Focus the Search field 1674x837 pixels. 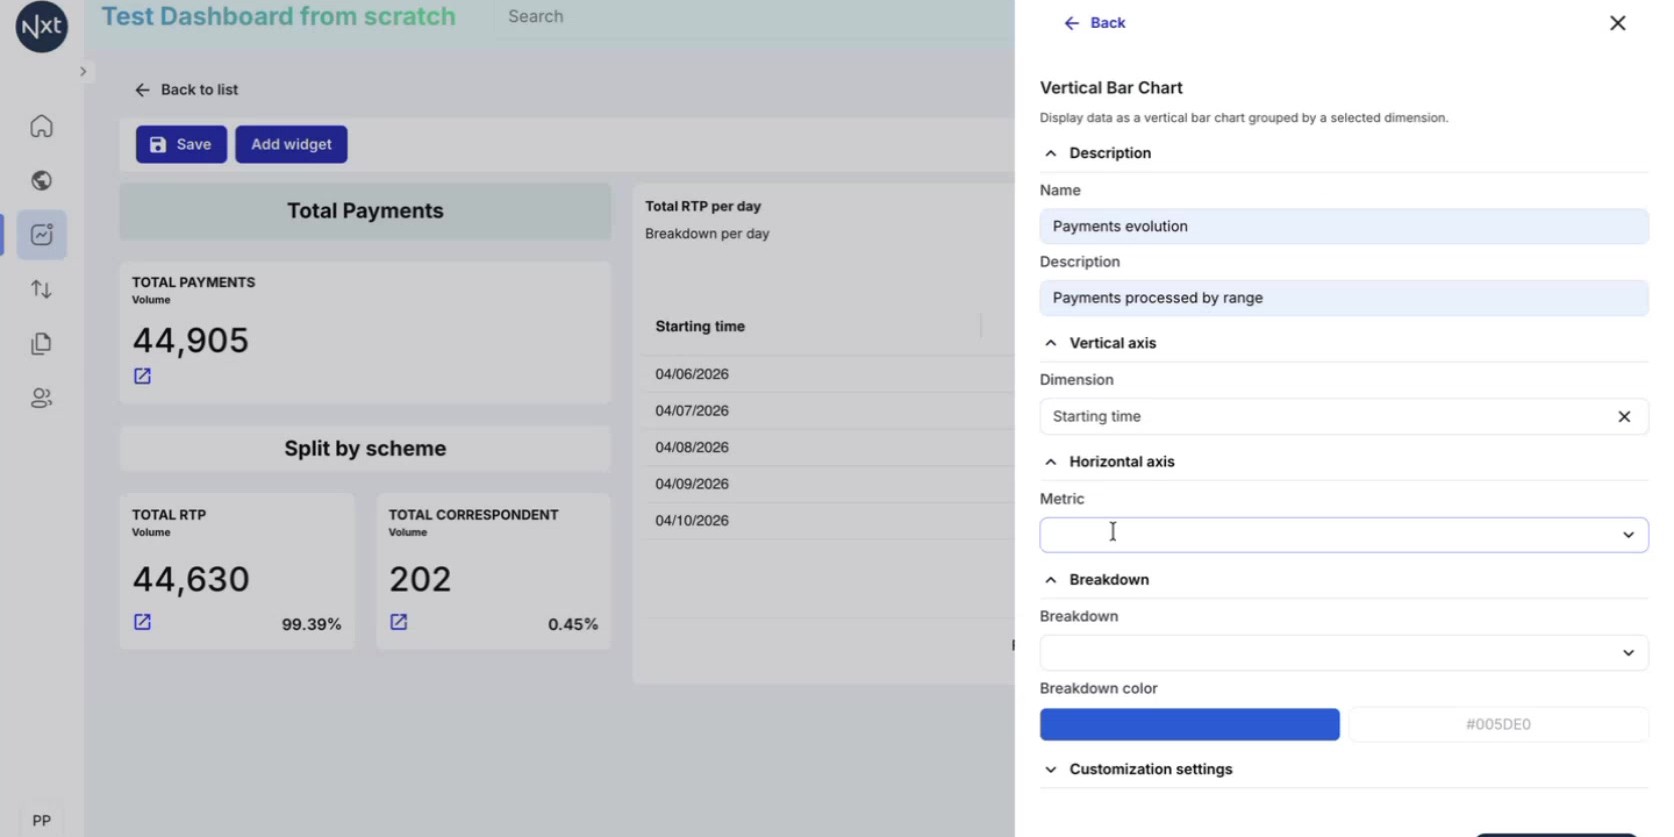point(755,17)
